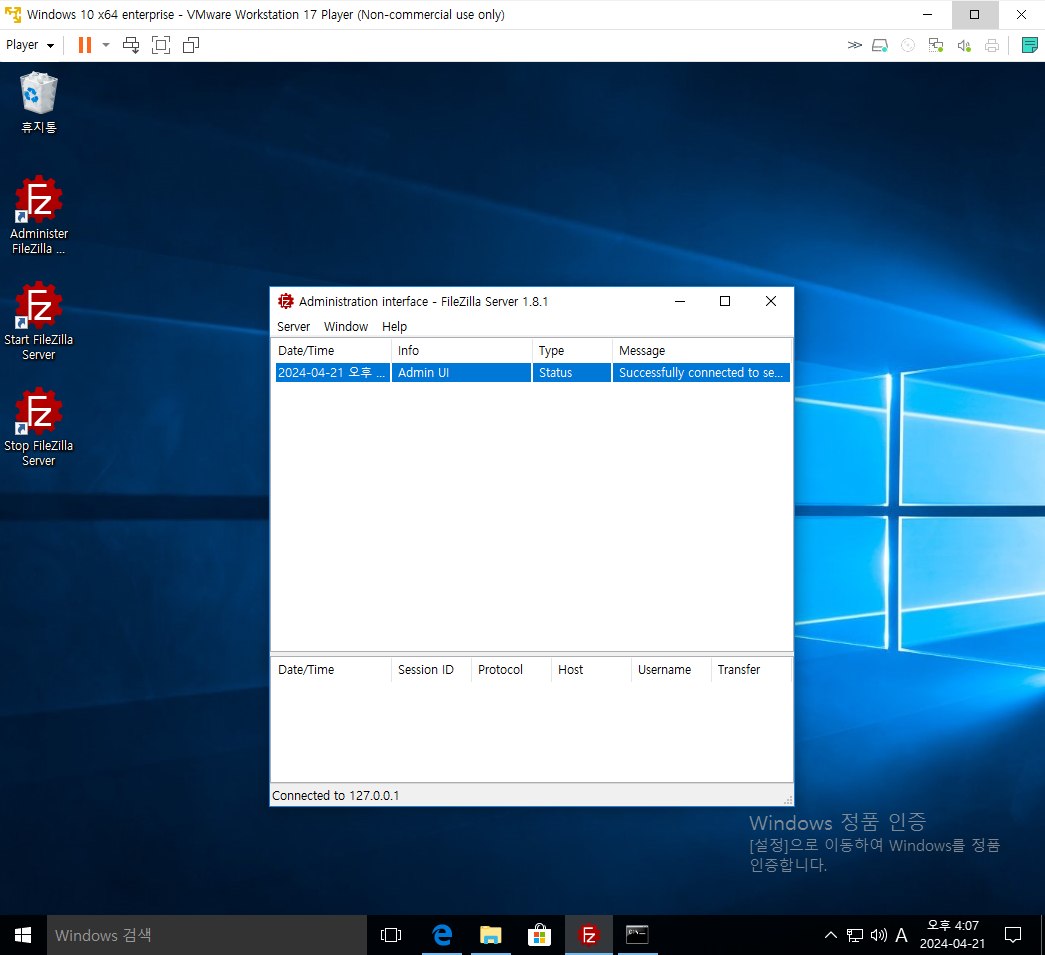This screenshot has width=1045, height=955.
Task: Click the VMware CD/DVD device icon
Action: (908, 45)
